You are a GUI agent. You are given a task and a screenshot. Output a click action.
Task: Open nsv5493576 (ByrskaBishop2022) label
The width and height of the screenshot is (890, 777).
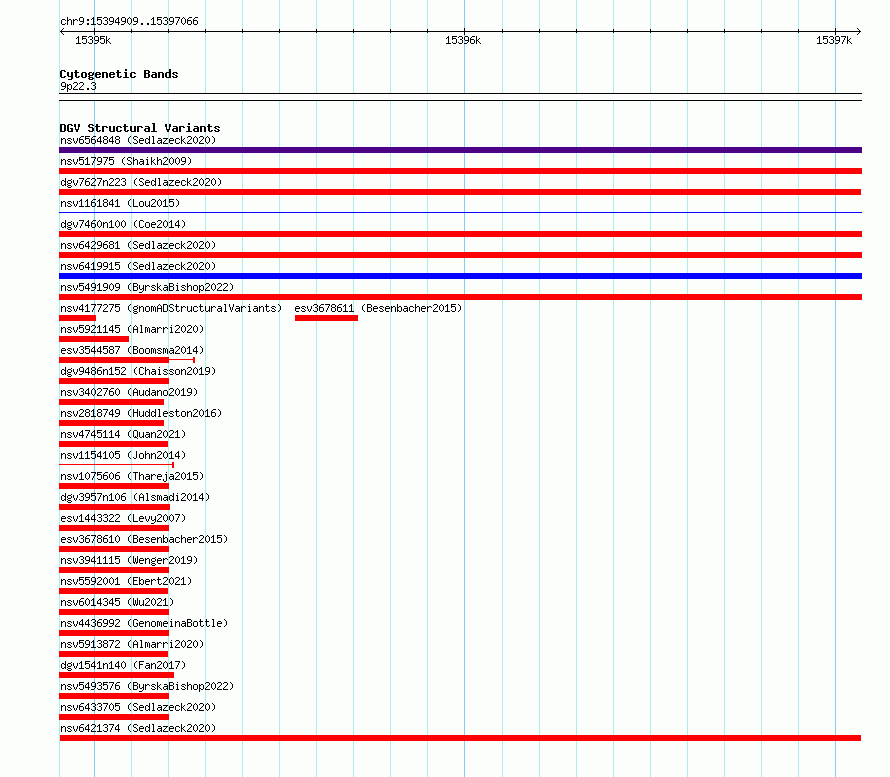click(147, 686)
